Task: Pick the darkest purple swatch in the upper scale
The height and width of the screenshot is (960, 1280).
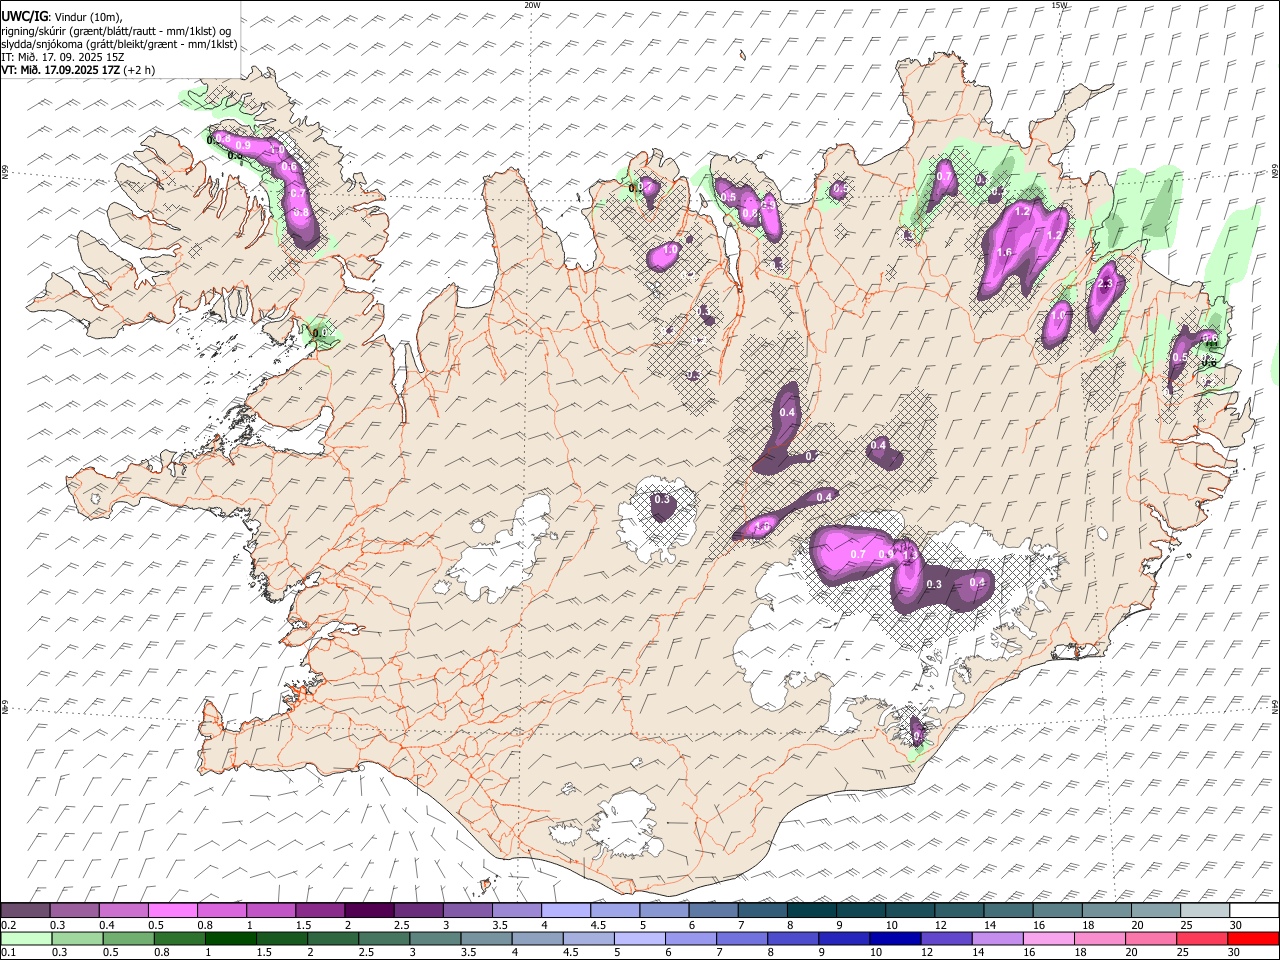Action: (x=369, y=910)
